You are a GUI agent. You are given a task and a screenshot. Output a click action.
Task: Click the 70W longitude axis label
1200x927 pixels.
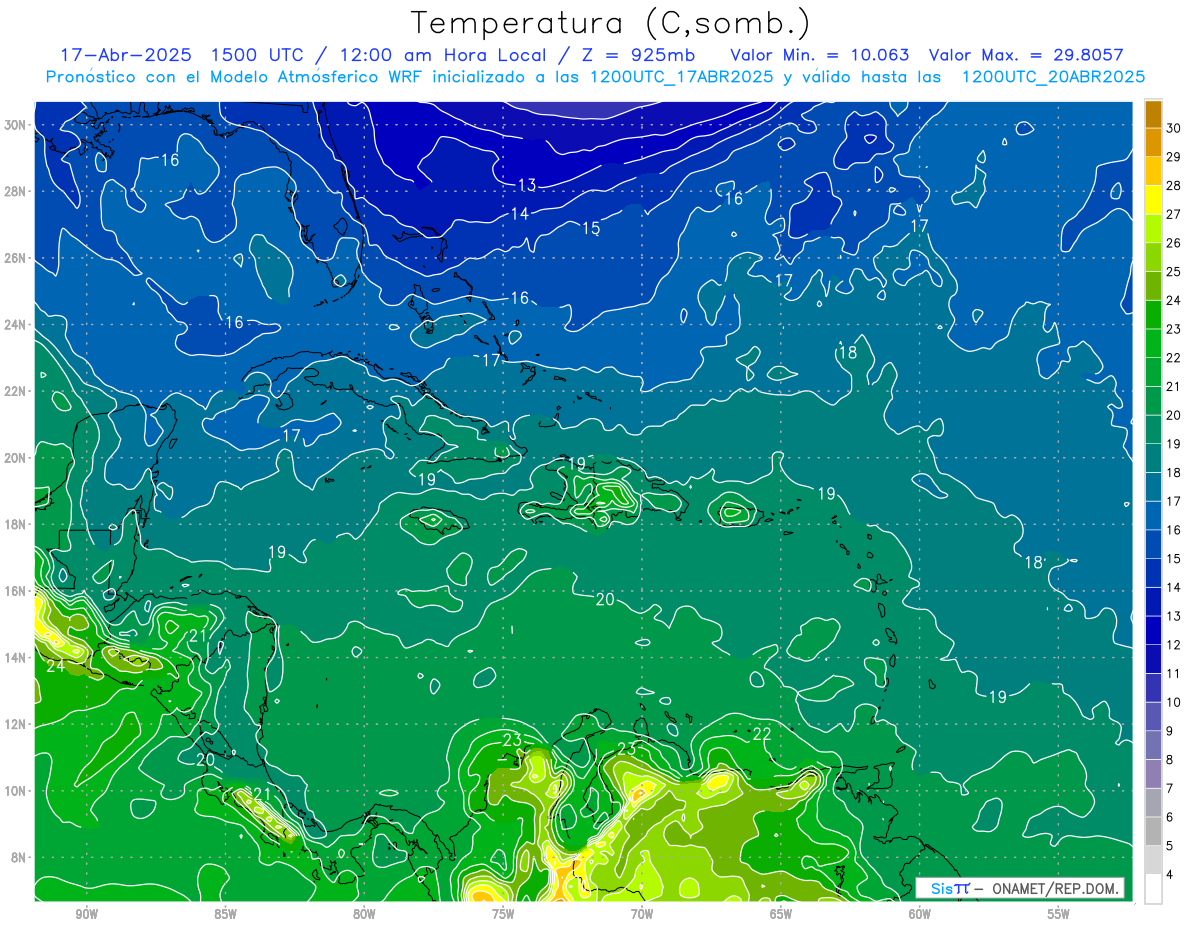(x=642, y=914)
